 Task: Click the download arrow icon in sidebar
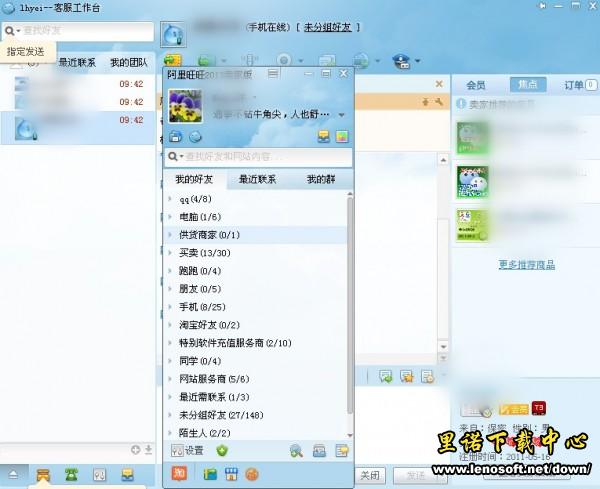coord(148,450)
